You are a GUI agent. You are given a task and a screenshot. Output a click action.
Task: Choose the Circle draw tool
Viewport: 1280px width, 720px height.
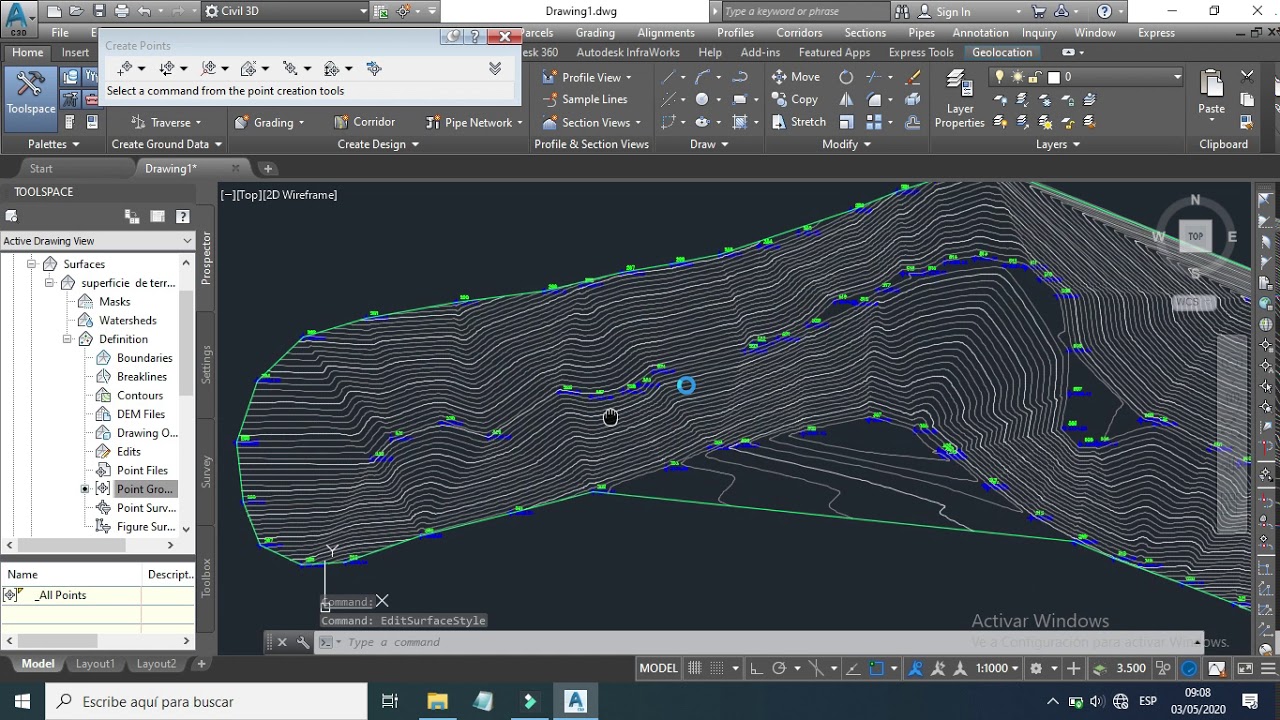pyautogui.click(x=702, y=100)
